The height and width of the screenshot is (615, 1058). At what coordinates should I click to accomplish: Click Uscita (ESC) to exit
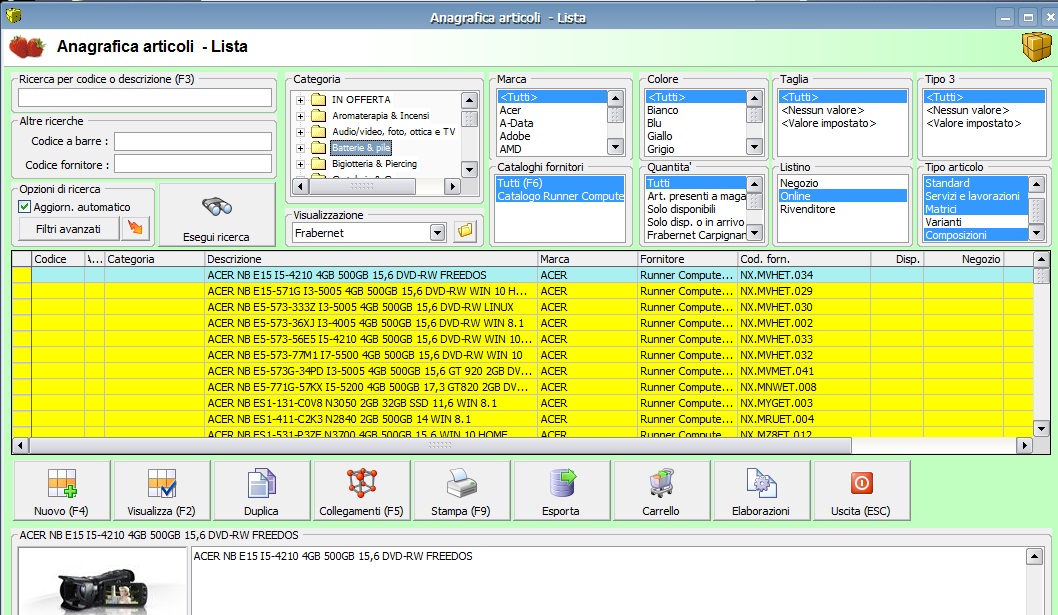tap(860, 491)
